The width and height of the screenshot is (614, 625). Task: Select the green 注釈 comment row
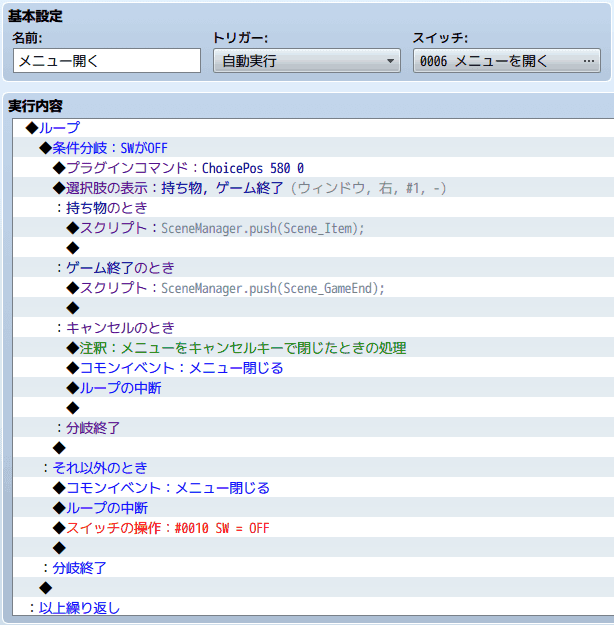click(x=313, y=348)
